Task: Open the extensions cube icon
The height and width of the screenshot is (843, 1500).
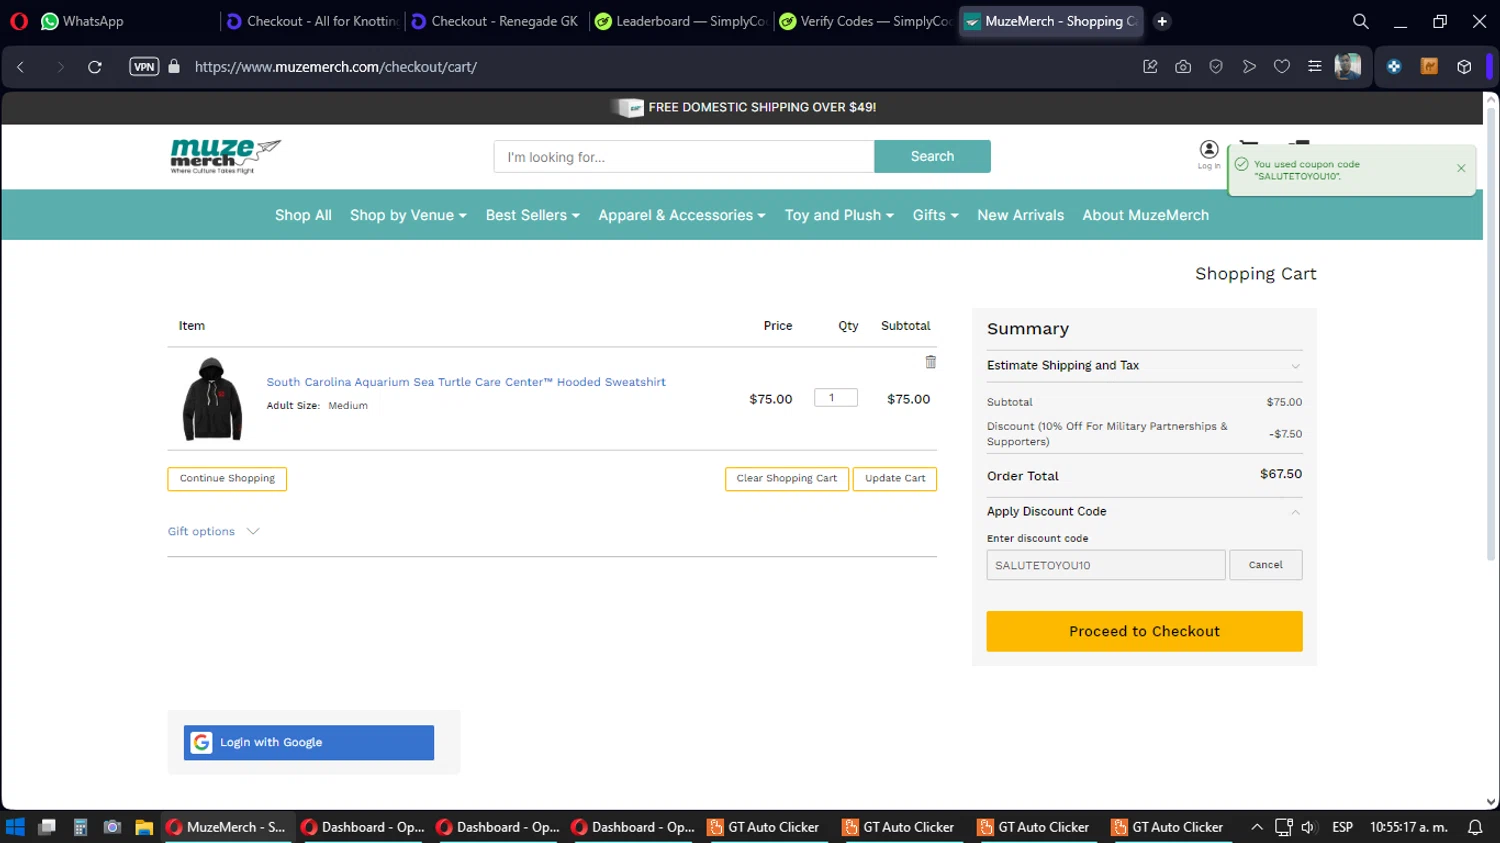Action: [1464, 67]
